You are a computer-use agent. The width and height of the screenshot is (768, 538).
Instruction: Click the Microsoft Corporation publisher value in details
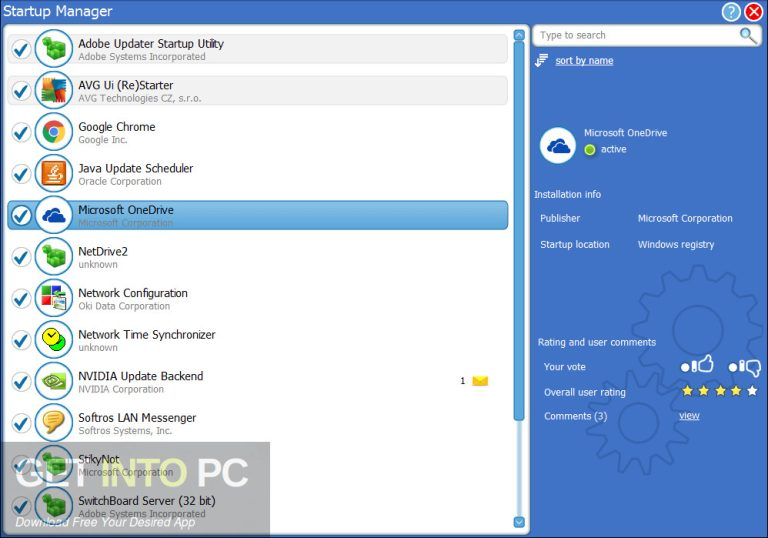(685, 219)
